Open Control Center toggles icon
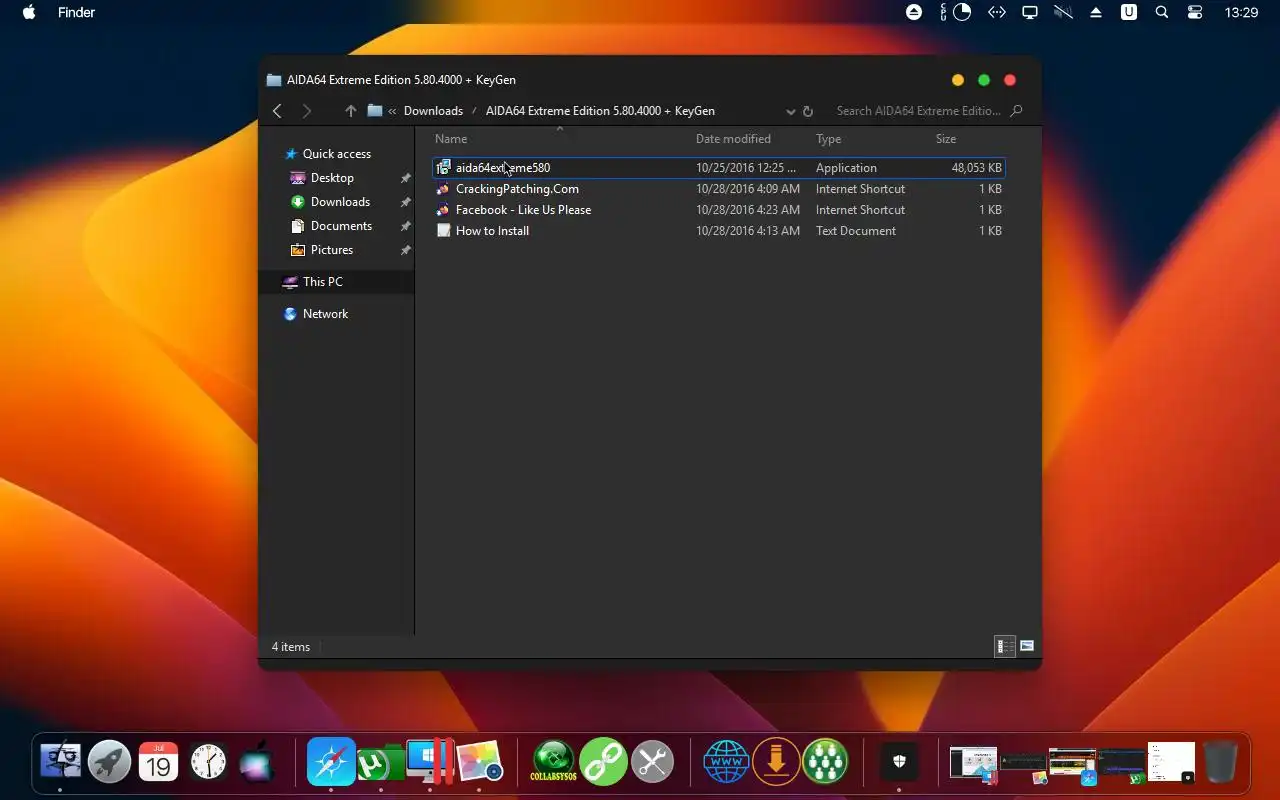Viewport: 1280px width, 800px height. point(1195,13)
